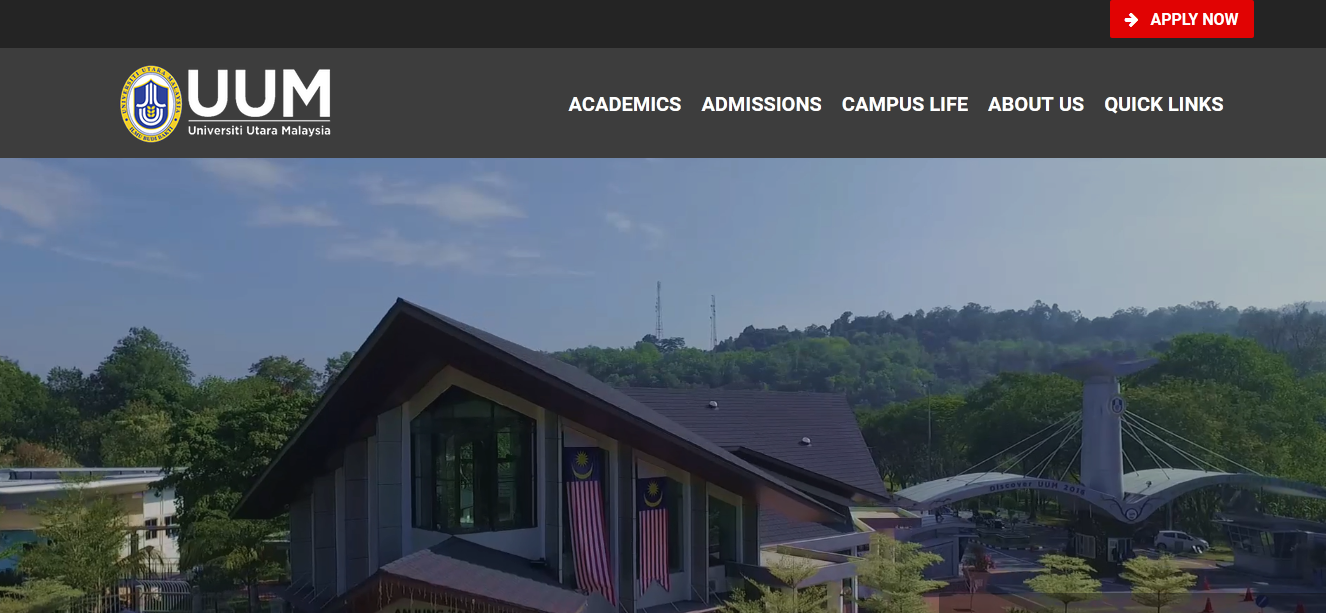Click the large UUM wordmark logo

point(259,93)
